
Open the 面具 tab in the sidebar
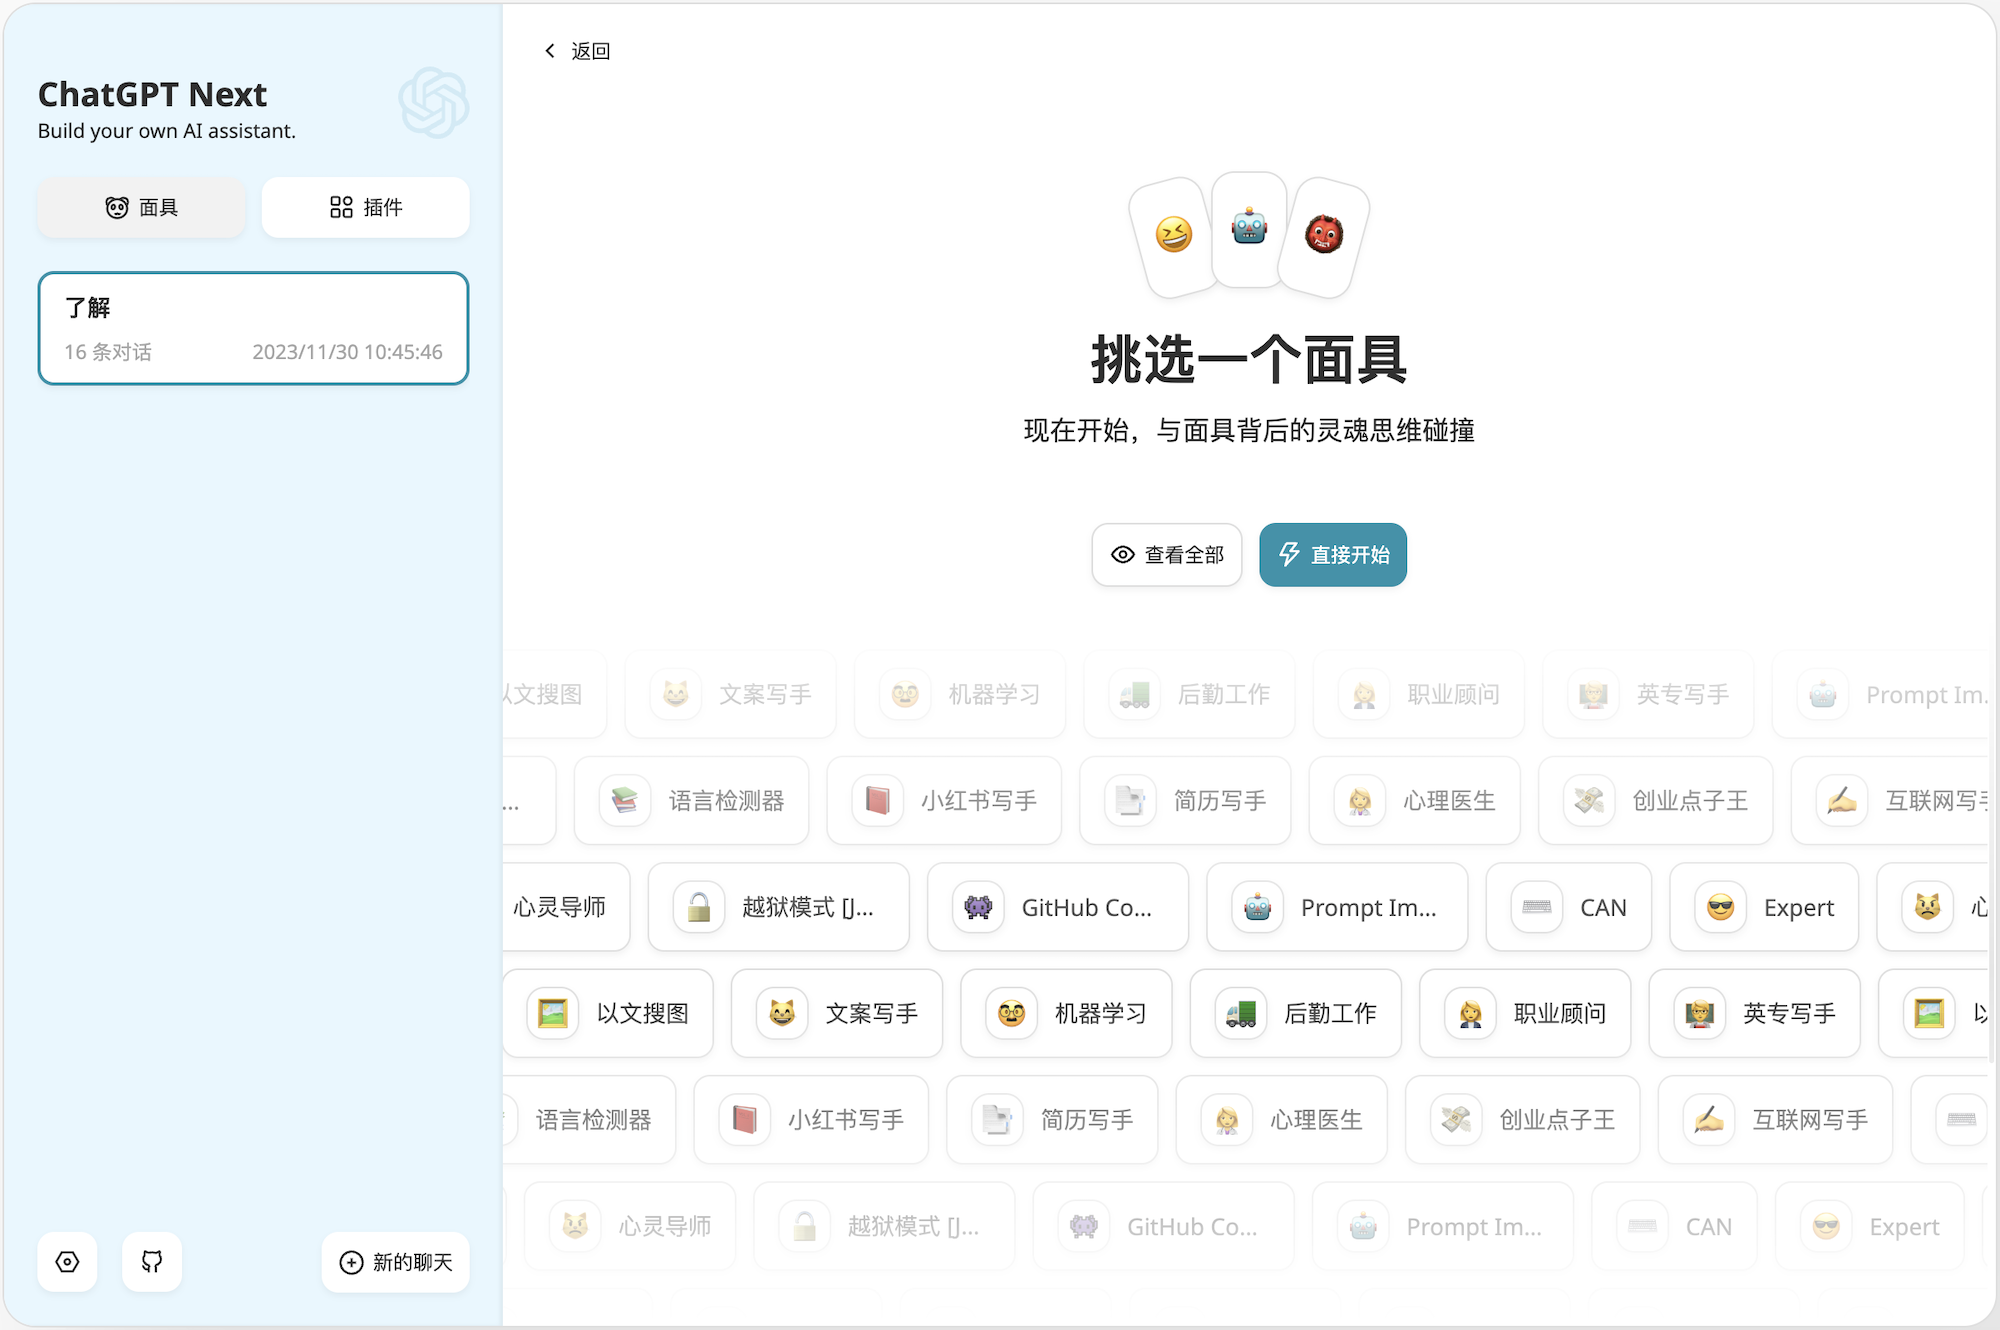click(142, 207)
